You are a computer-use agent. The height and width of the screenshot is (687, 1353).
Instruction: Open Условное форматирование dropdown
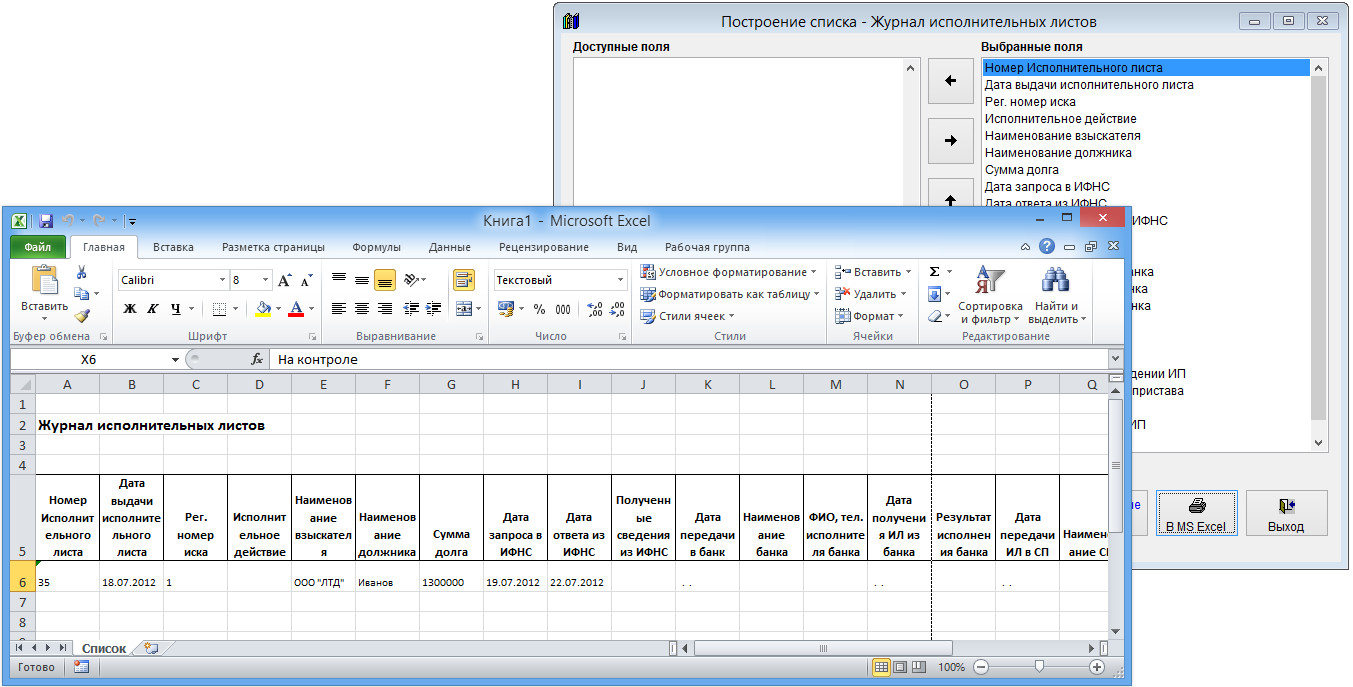(729, 272)
